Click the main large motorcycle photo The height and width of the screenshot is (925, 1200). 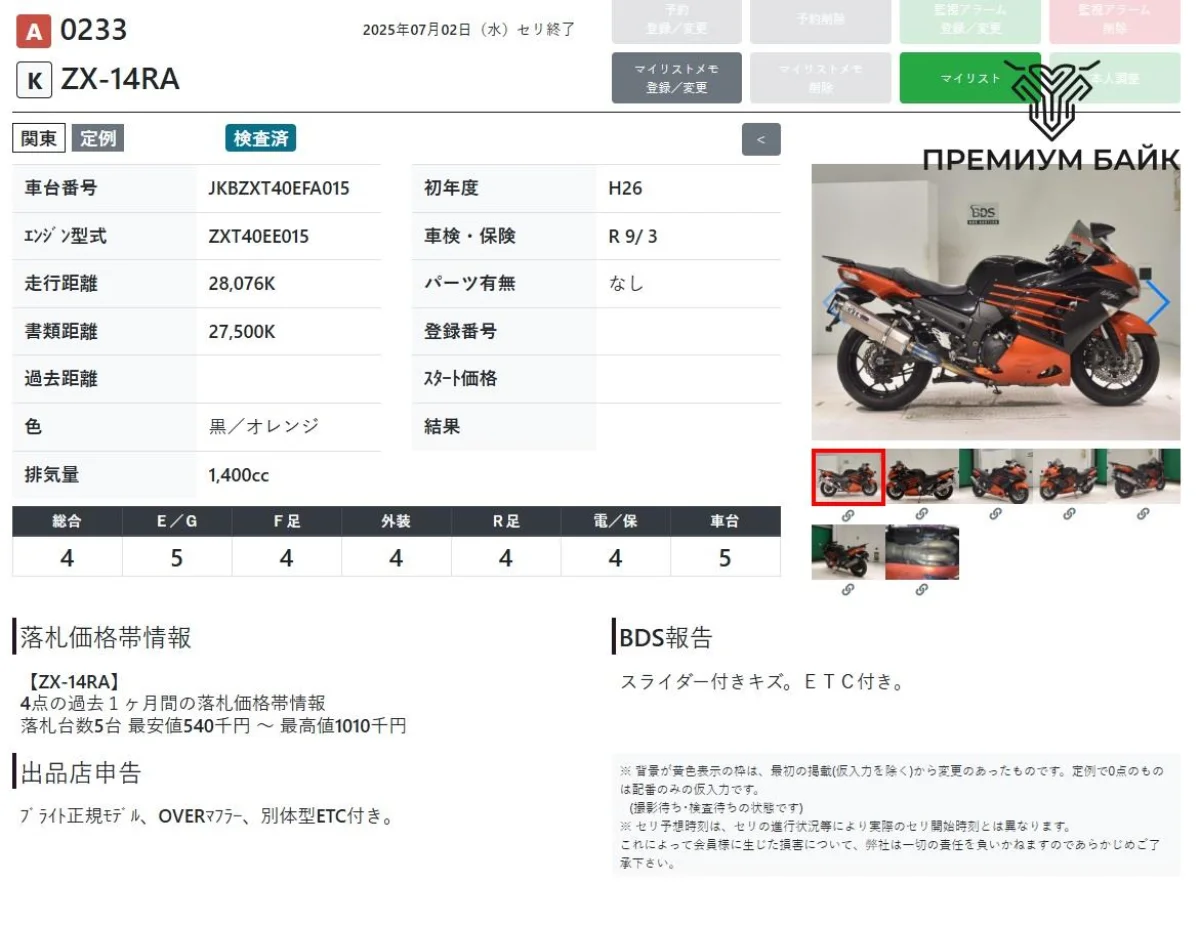(x=995, y=302)
